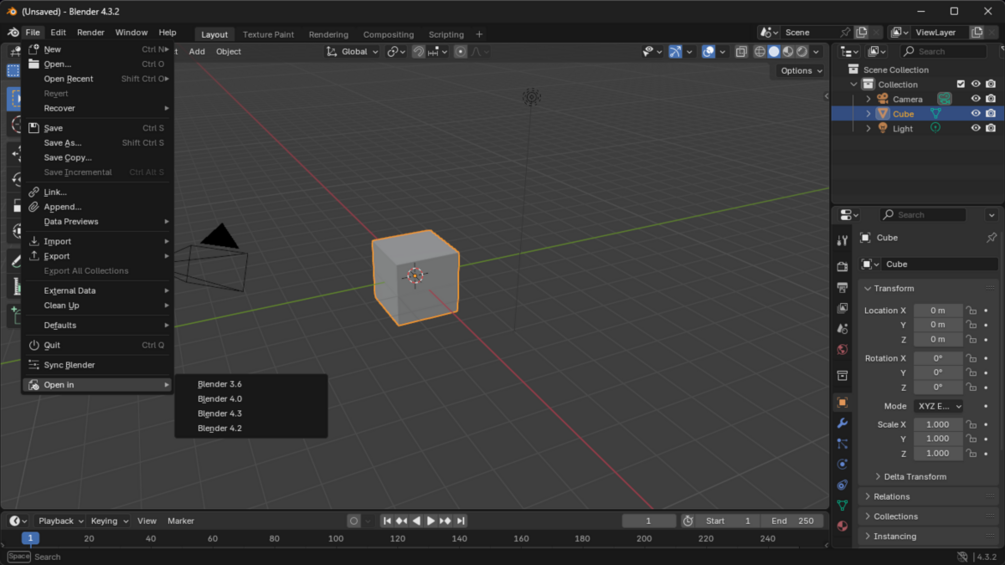This screenshot has width=1005, height=565.
Task: Click the Light data icon in outliner
Action: (935, 128)
